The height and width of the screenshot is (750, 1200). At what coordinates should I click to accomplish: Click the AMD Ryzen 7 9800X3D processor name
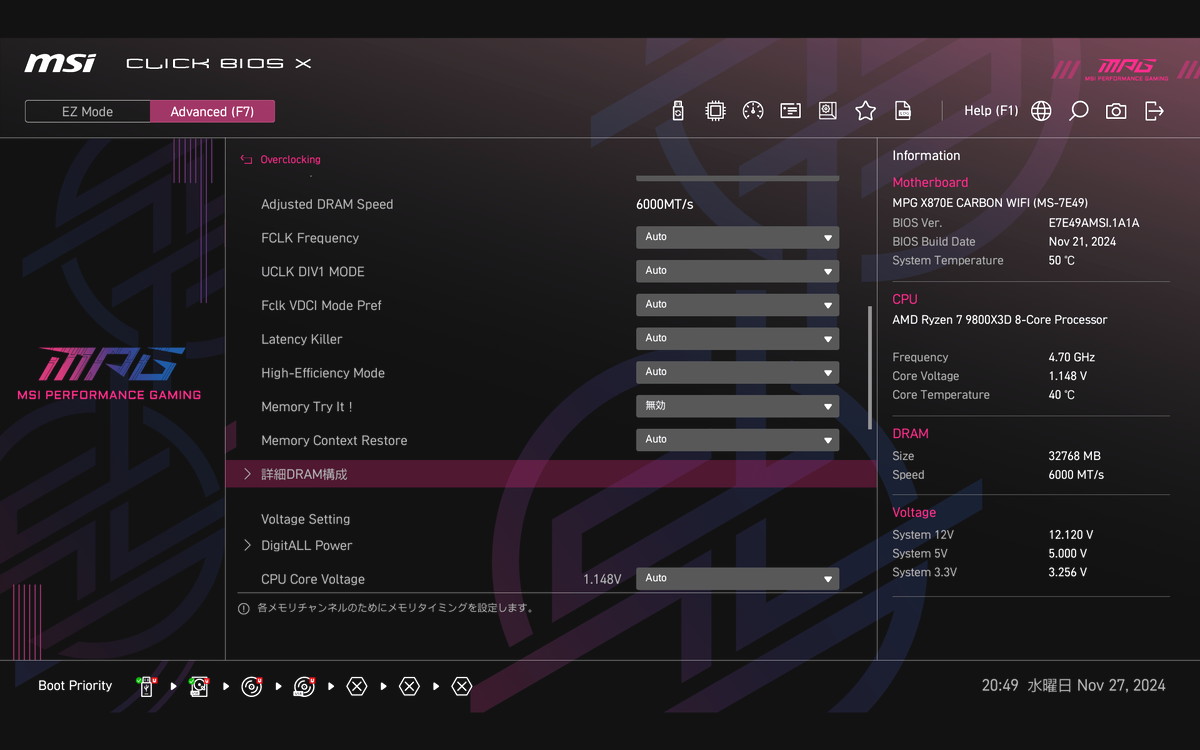coord(1000,320)
